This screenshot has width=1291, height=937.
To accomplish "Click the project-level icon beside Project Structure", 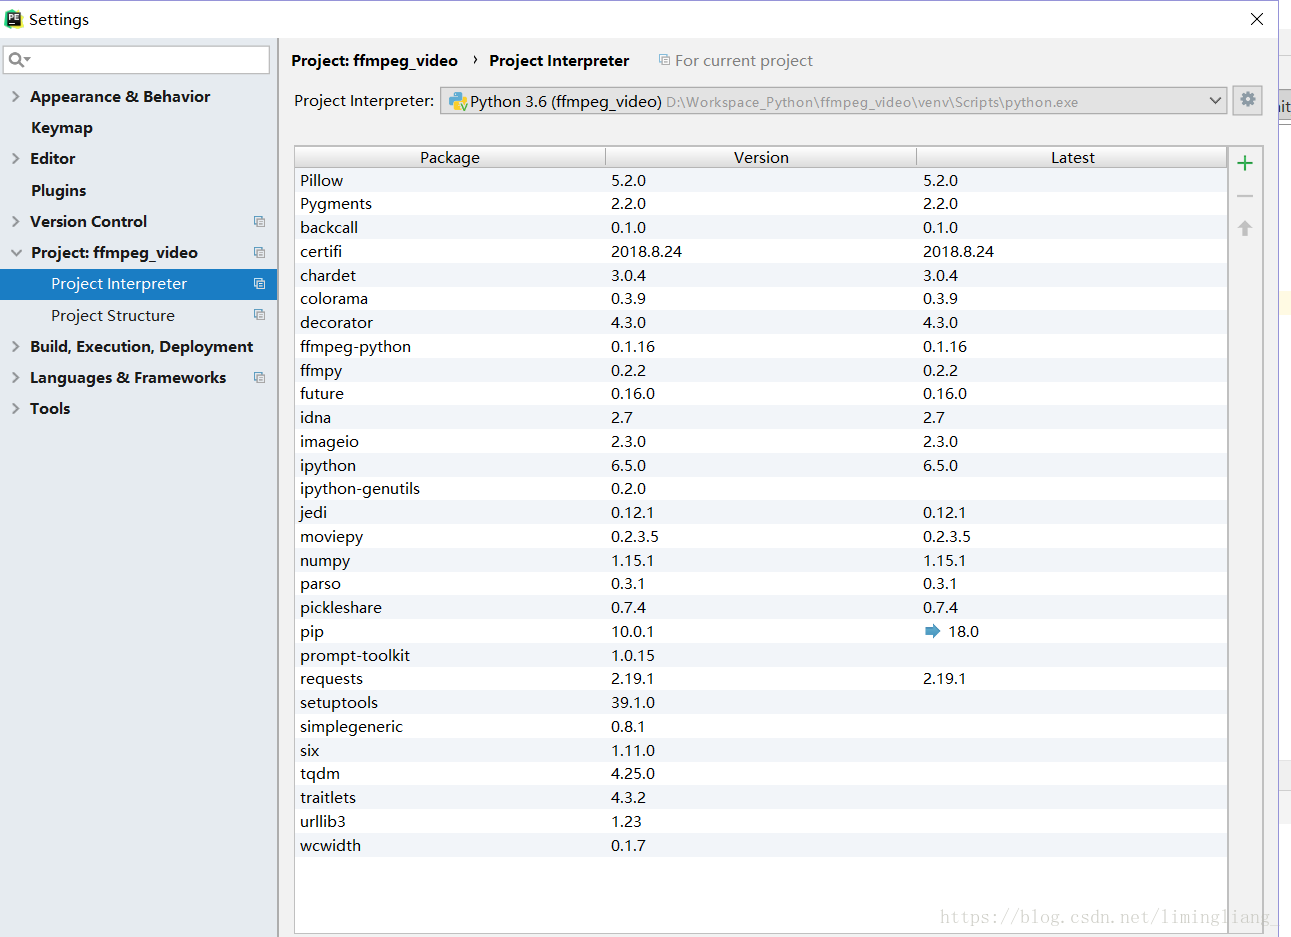I will [x=259, y=315].
